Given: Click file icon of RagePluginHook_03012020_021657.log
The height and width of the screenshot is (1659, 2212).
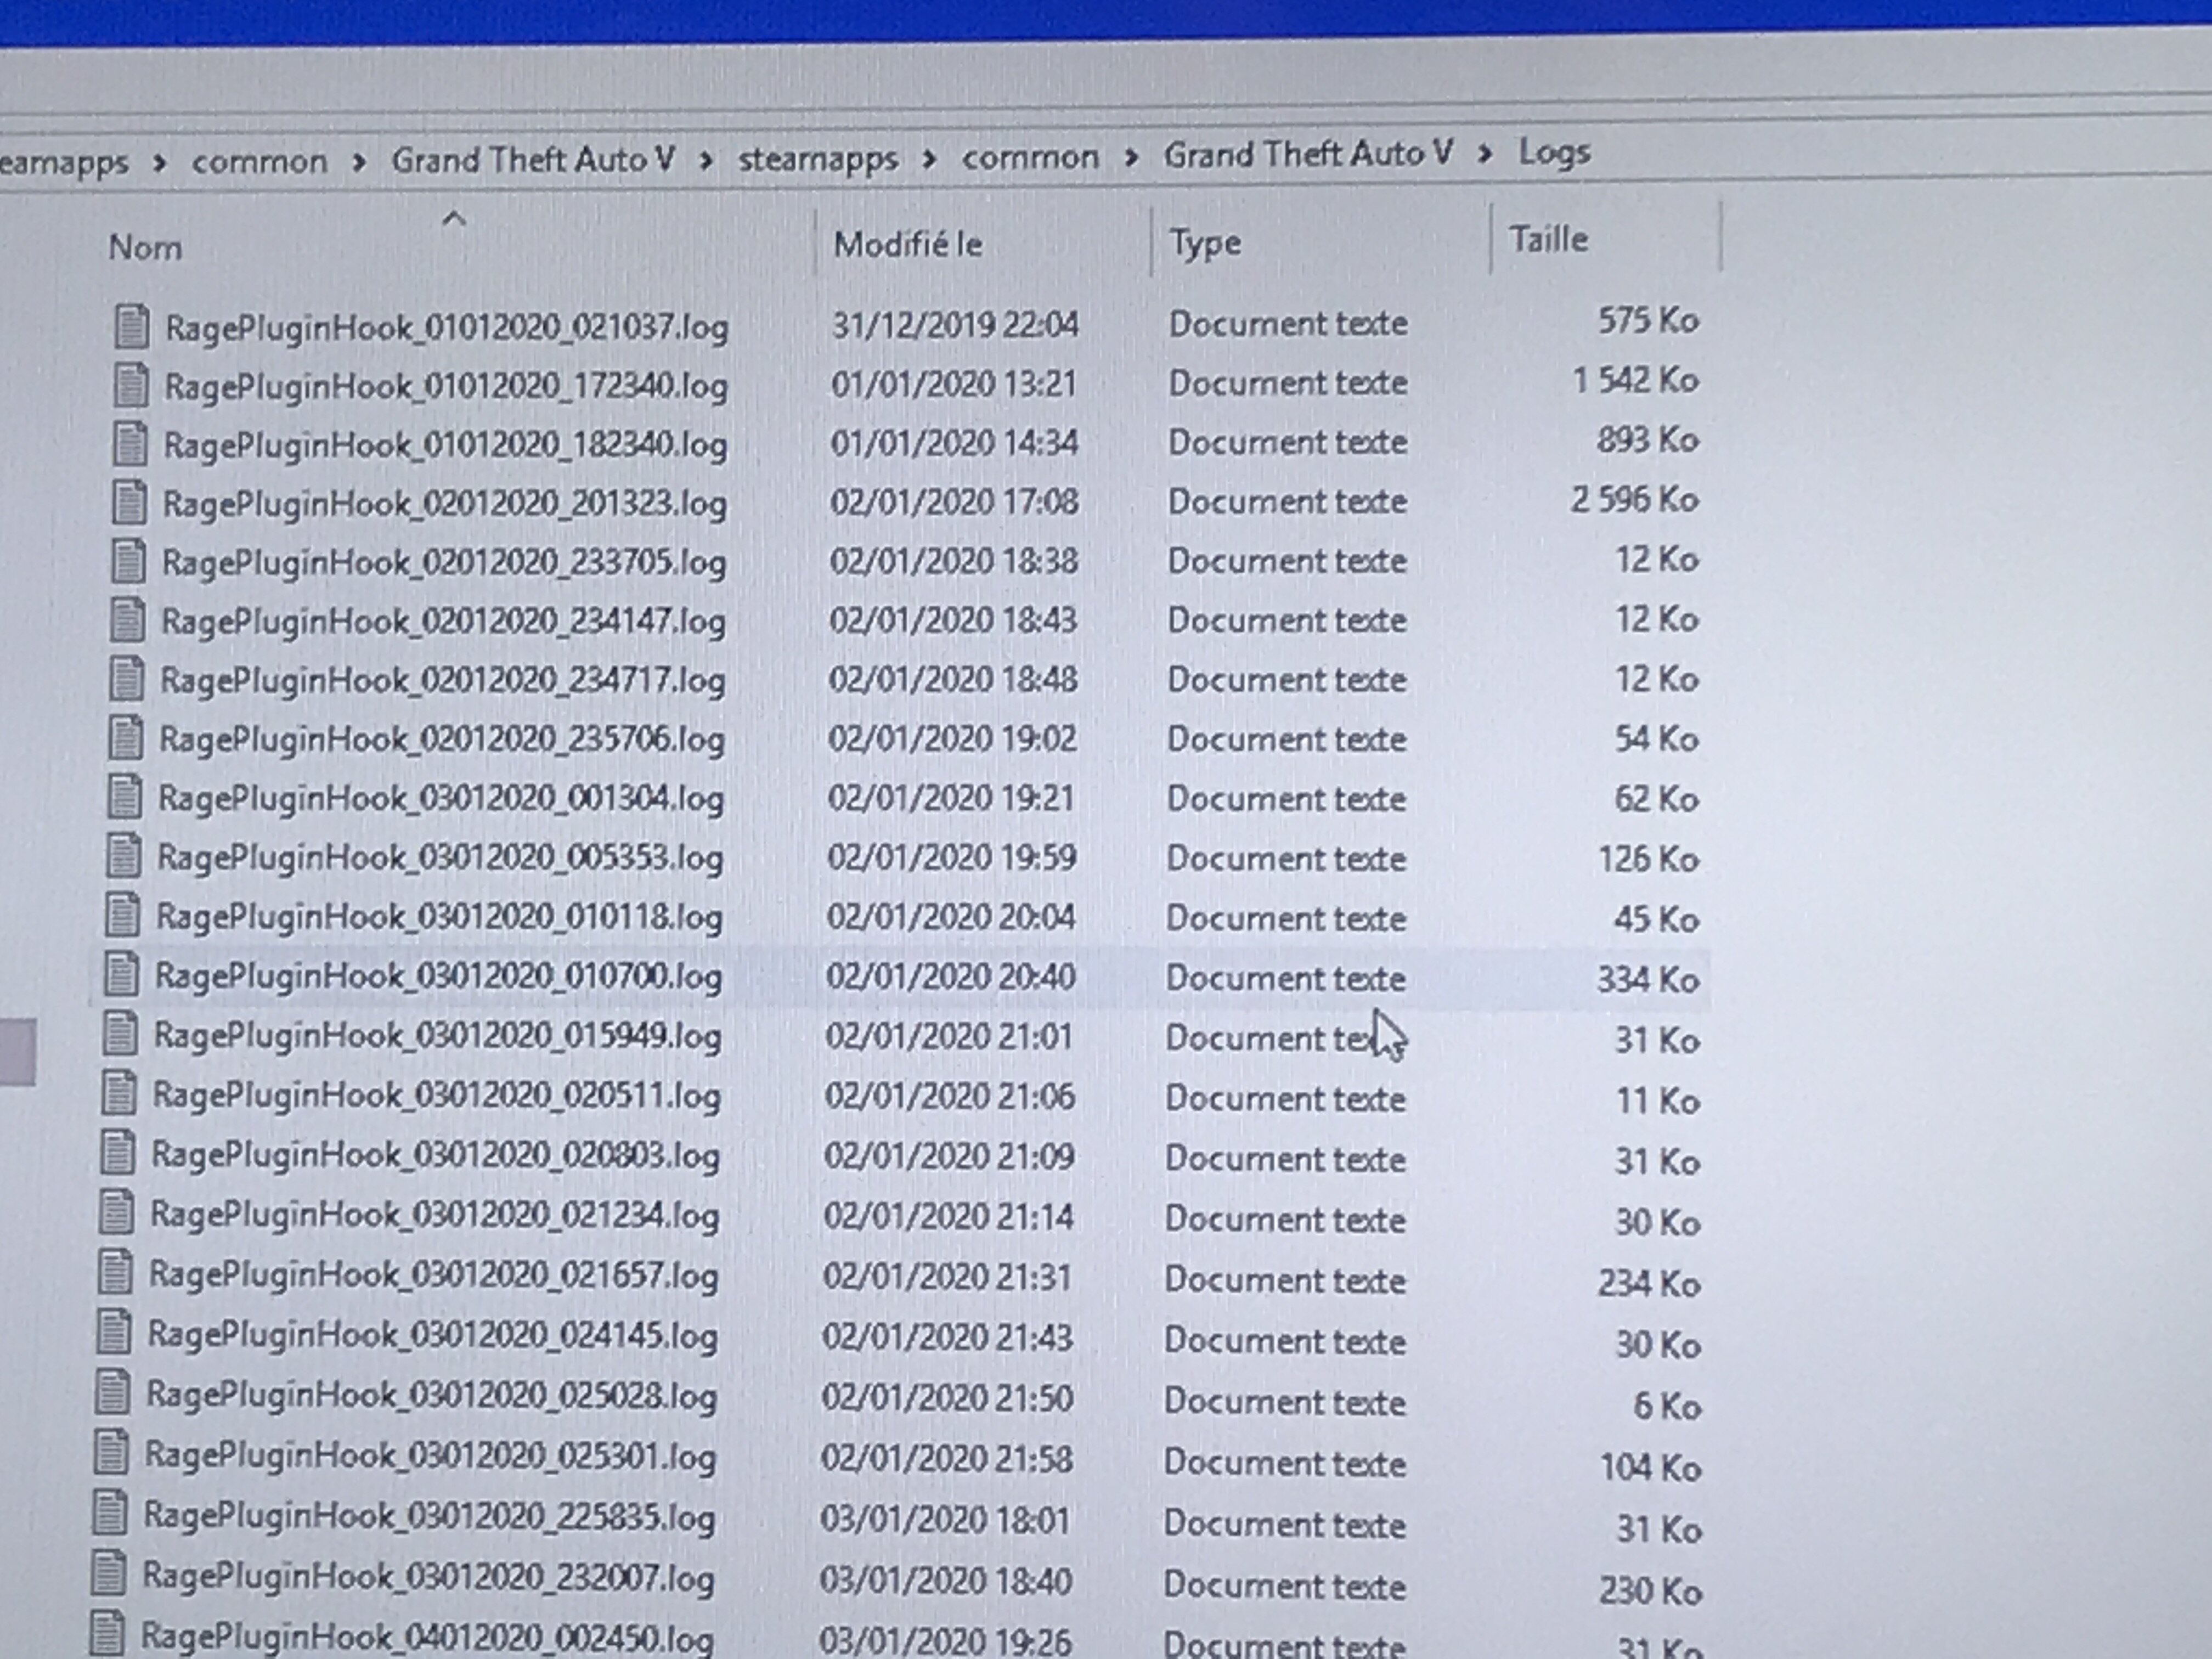Looking at the screenshot, I should coord(115,1273).
